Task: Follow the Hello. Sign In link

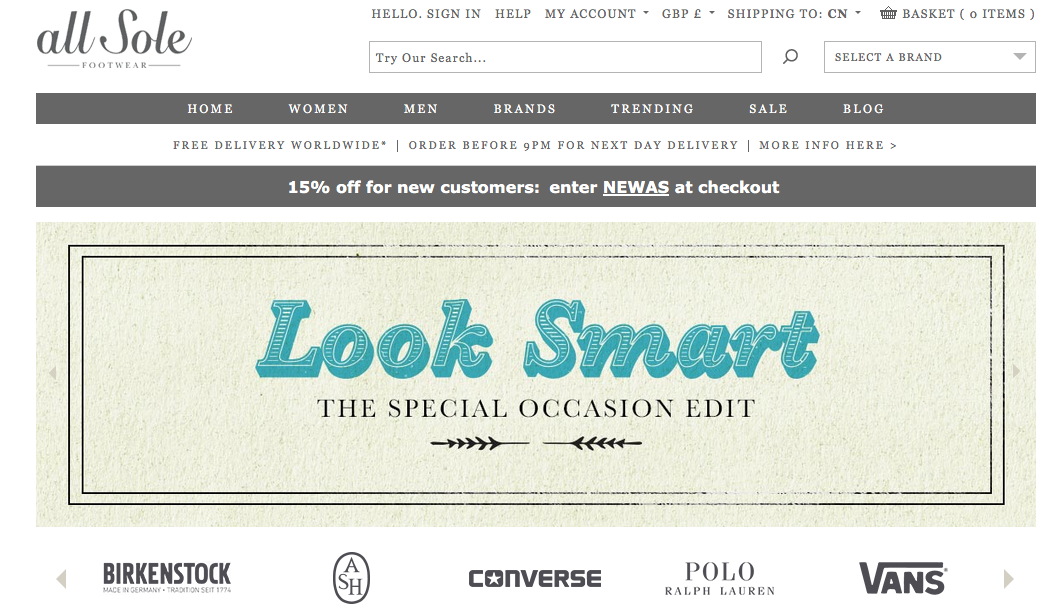Action: pos(425,14)
